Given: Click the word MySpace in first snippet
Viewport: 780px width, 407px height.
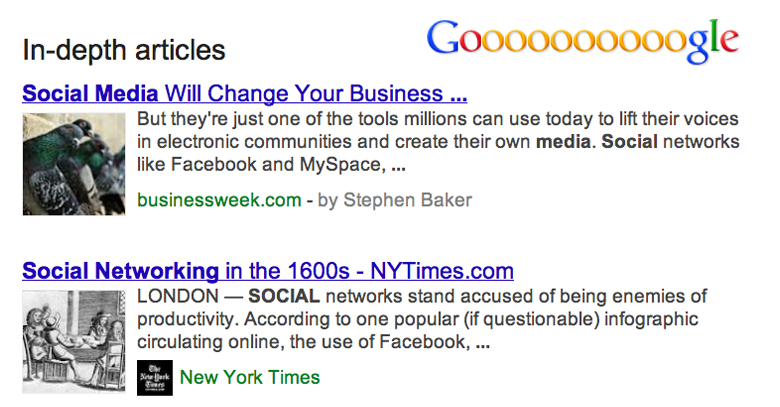Looking at the screenshot, I should coord(342,165).
